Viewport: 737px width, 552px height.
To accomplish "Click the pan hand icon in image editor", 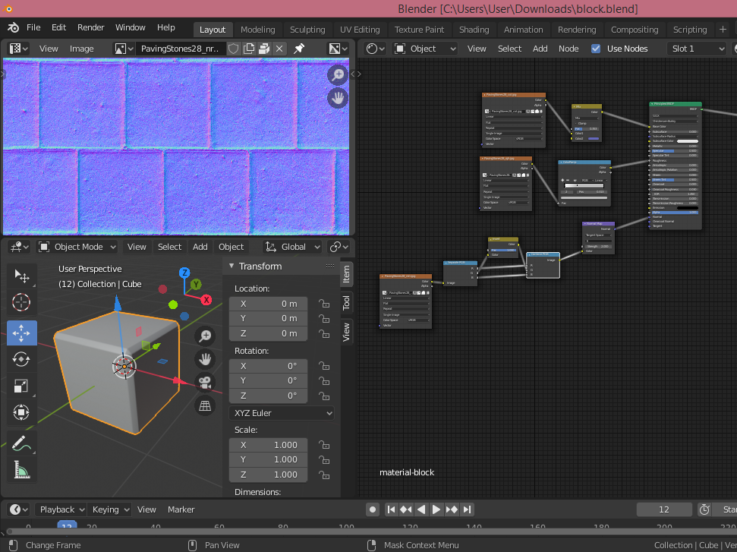I will pyautogui.click(x=337, y=98).
